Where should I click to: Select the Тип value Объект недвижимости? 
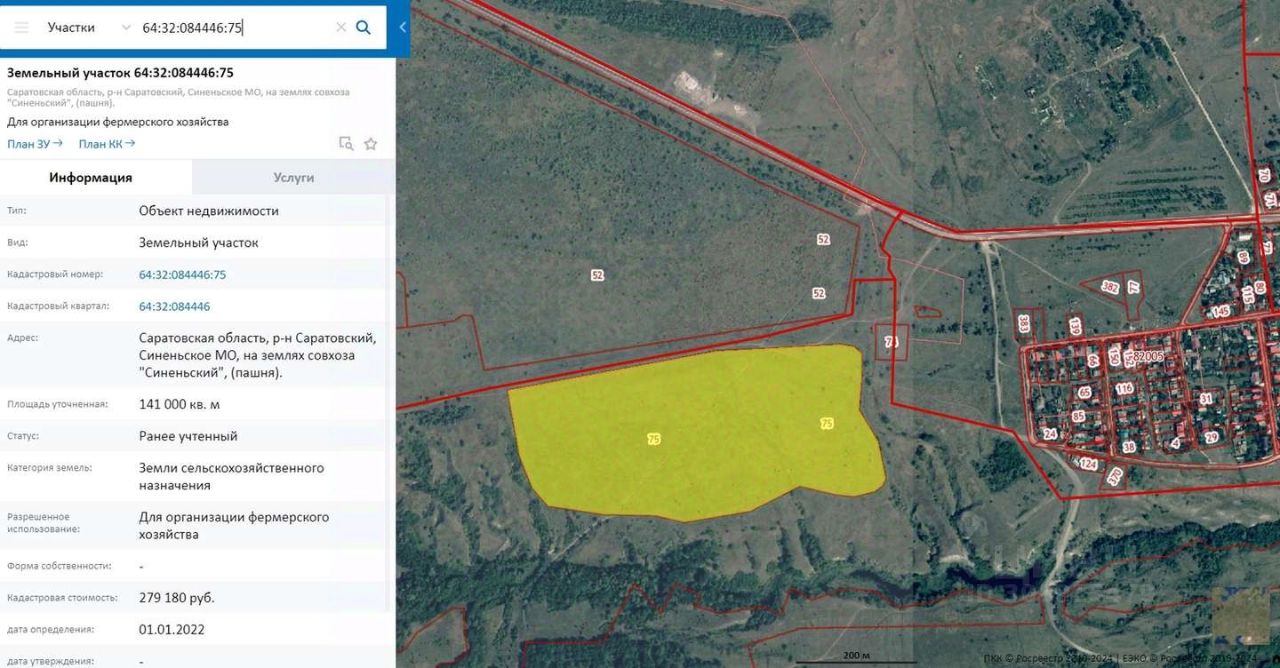[209, 211]
